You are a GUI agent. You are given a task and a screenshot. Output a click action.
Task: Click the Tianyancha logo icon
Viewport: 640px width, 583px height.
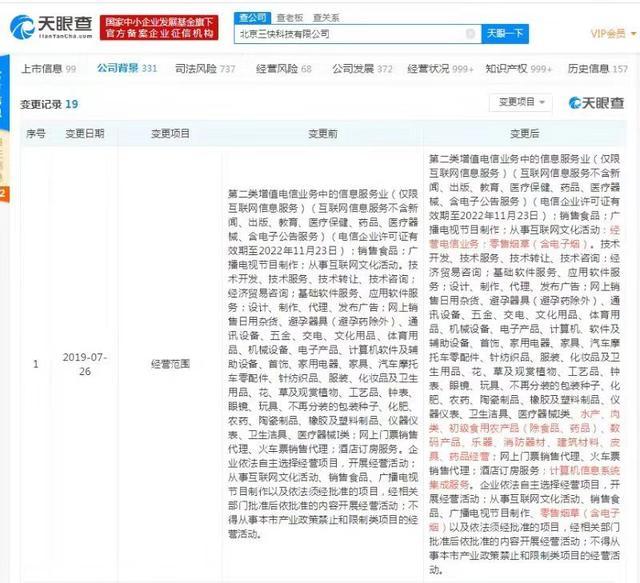pos(23,27)
